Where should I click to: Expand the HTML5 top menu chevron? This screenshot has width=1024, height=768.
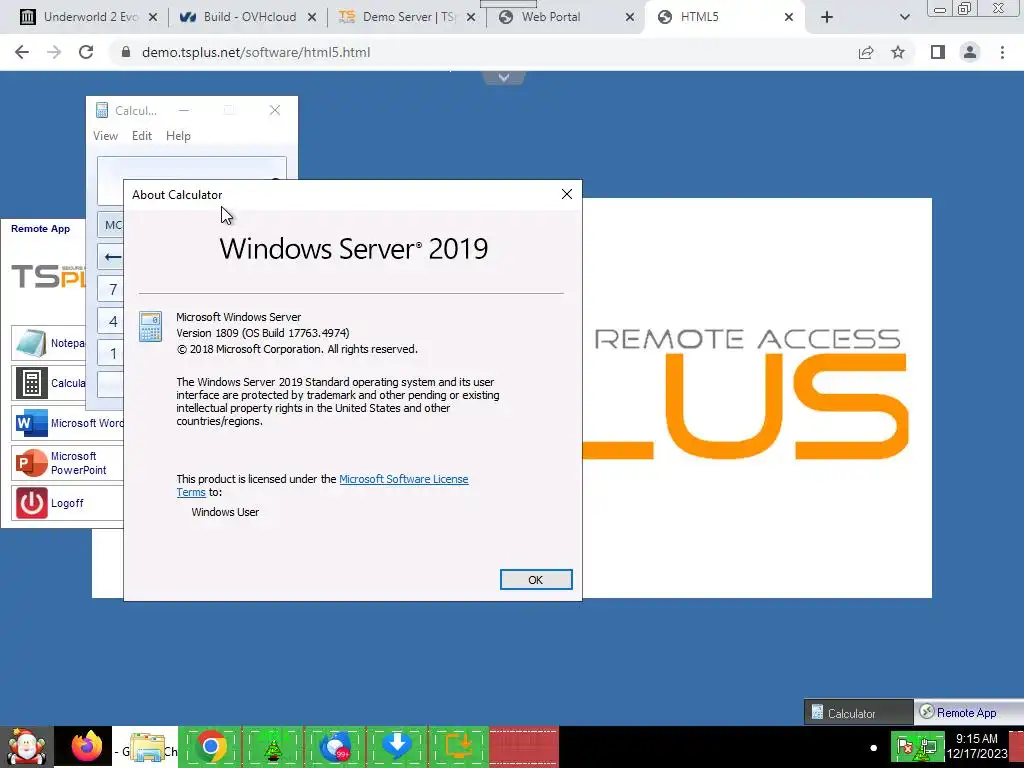coord(504,77)
